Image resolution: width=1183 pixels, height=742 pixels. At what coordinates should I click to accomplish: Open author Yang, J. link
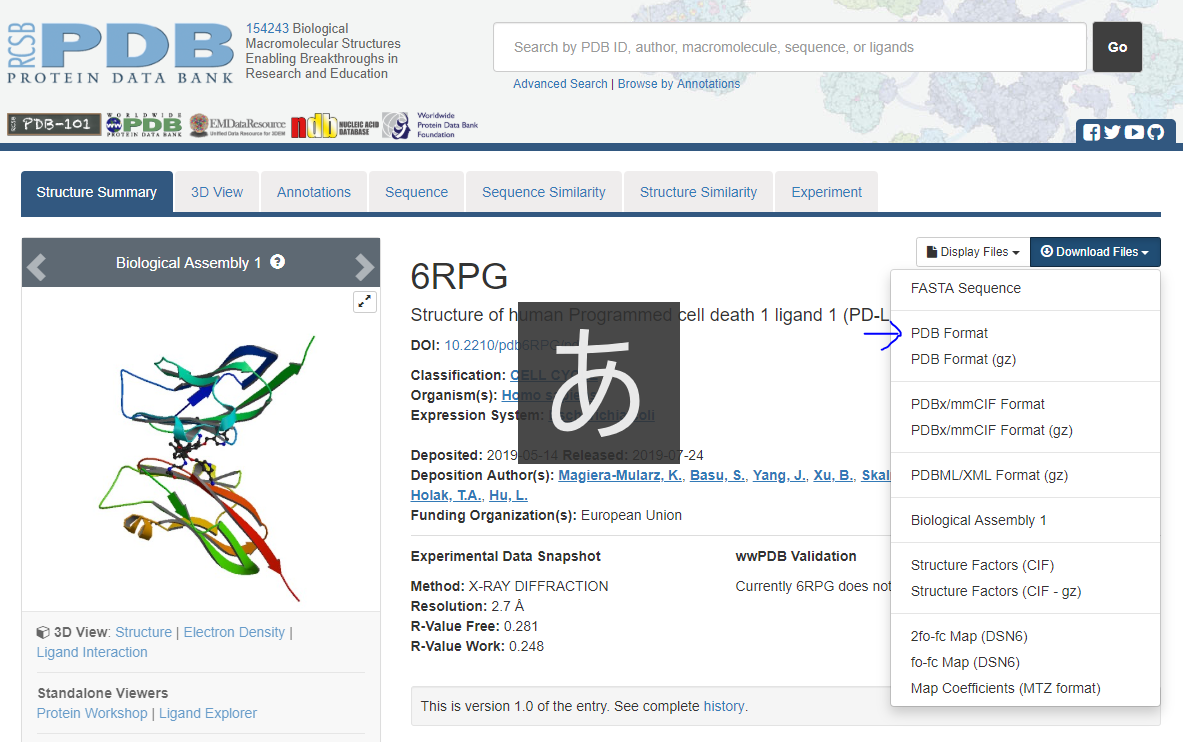click(779, 475)
